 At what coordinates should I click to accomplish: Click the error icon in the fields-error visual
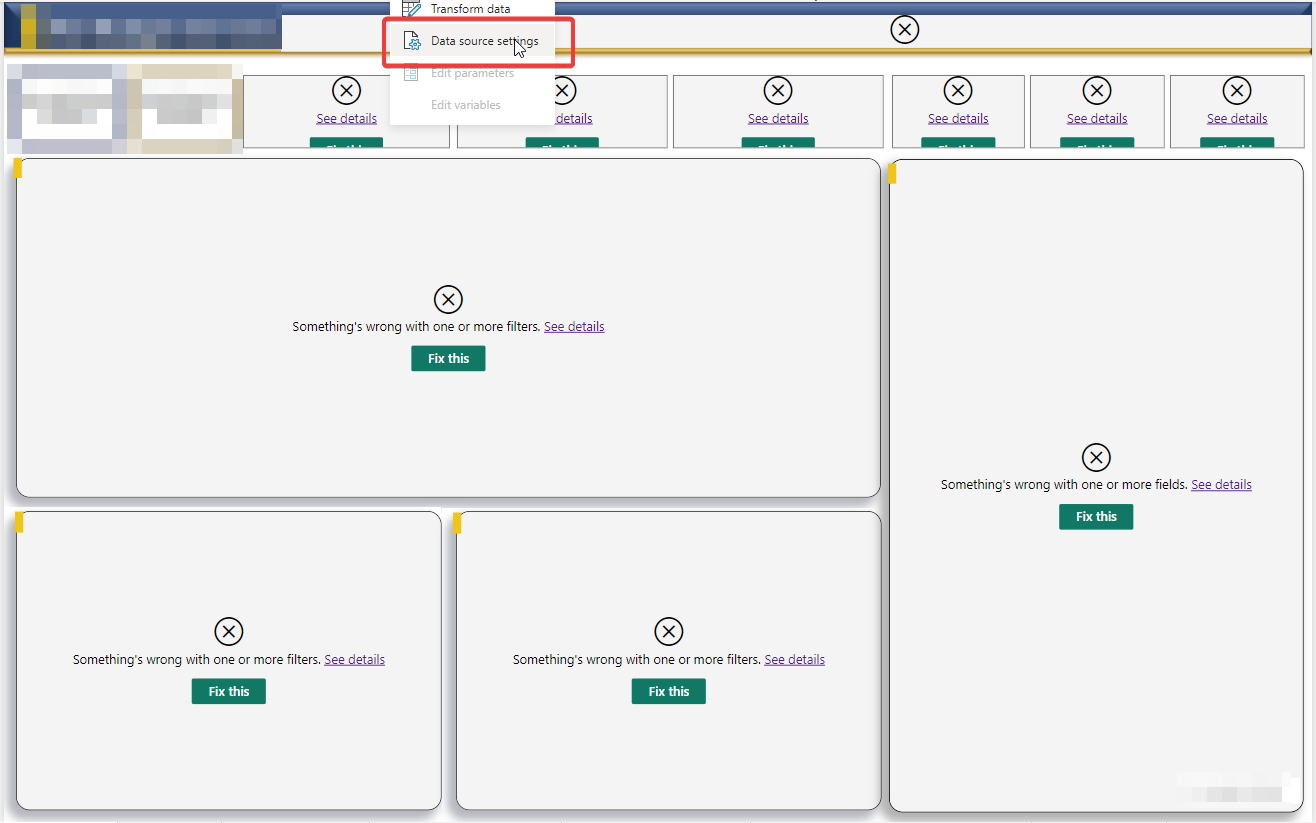click(x=1096, y=458)
